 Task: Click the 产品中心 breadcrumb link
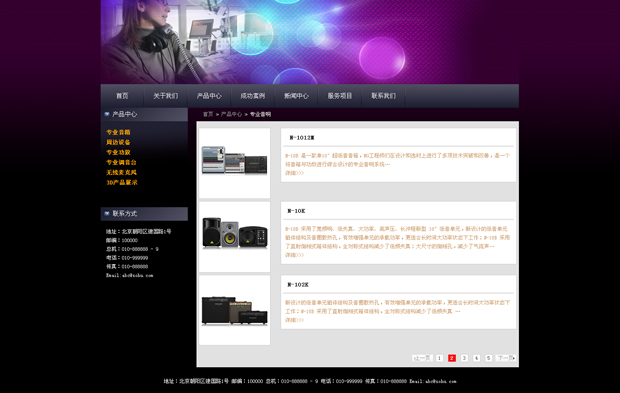point(231,114)
